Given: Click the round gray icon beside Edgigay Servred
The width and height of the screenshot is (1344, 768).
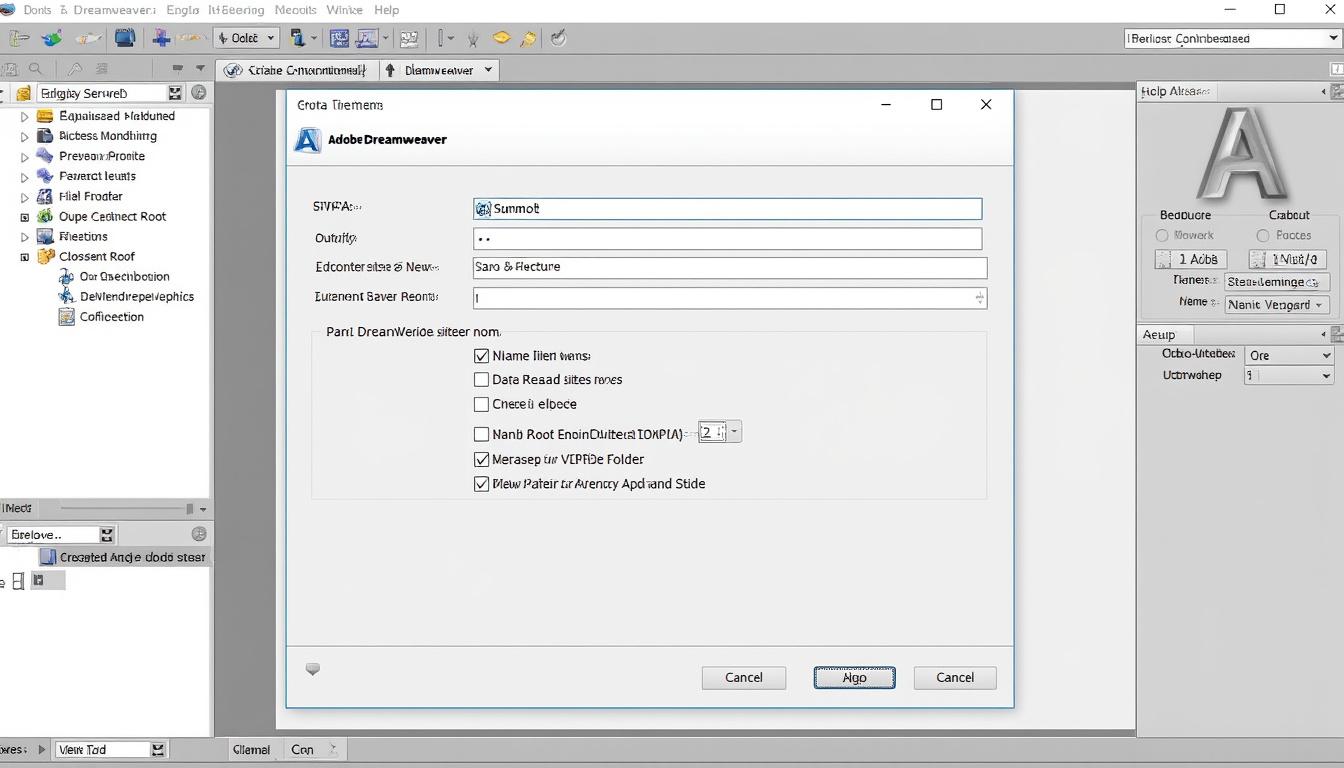Looking at the screenshot, I should 199,93.
